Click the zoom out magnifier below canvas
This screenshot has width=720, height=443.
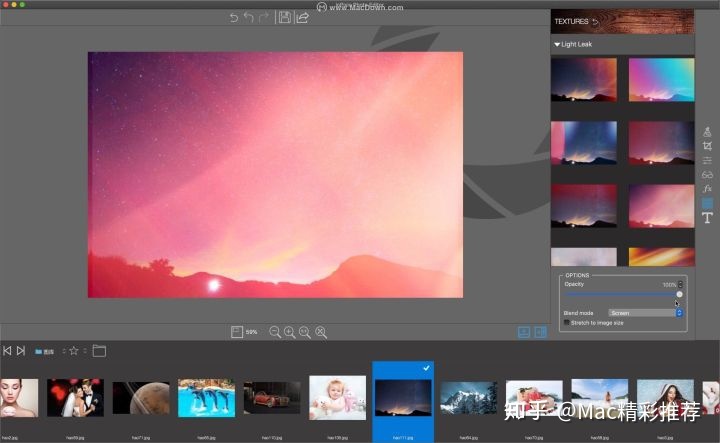pyautogui.click(x=275, y=331)
